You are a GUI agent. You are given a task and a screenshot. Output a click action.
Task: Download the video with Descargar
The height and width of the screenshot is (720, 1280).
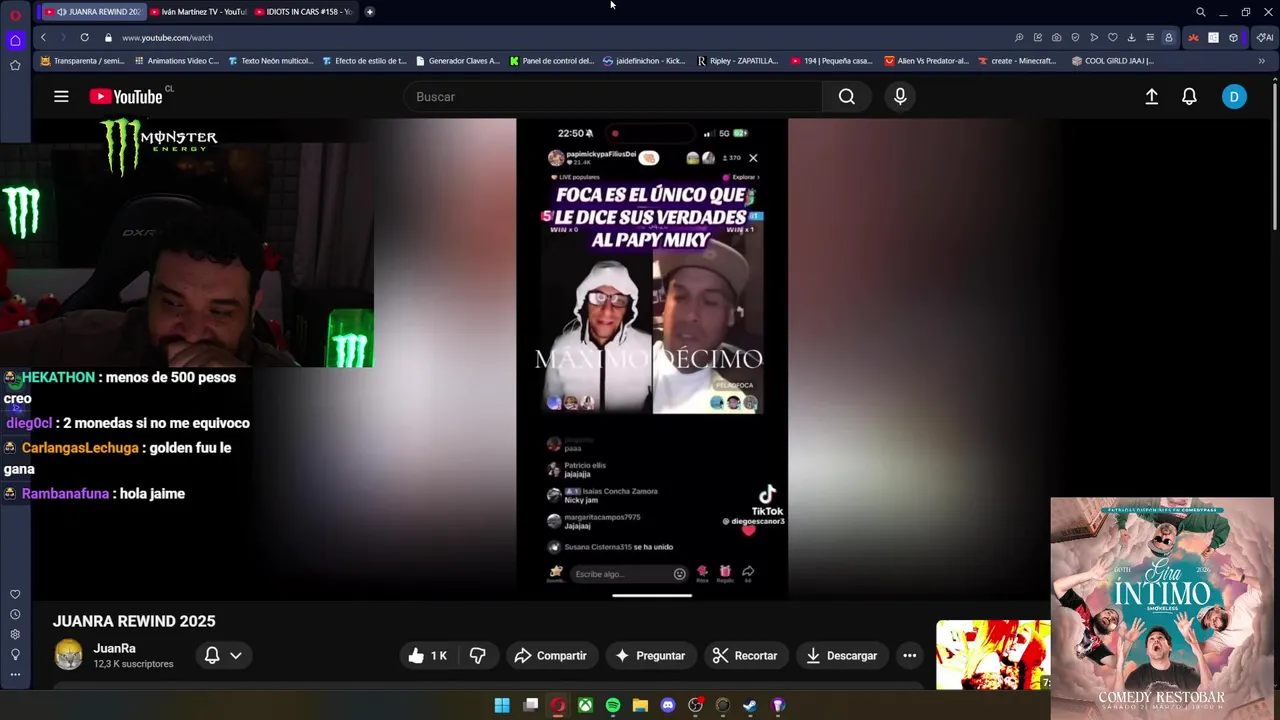842,656
